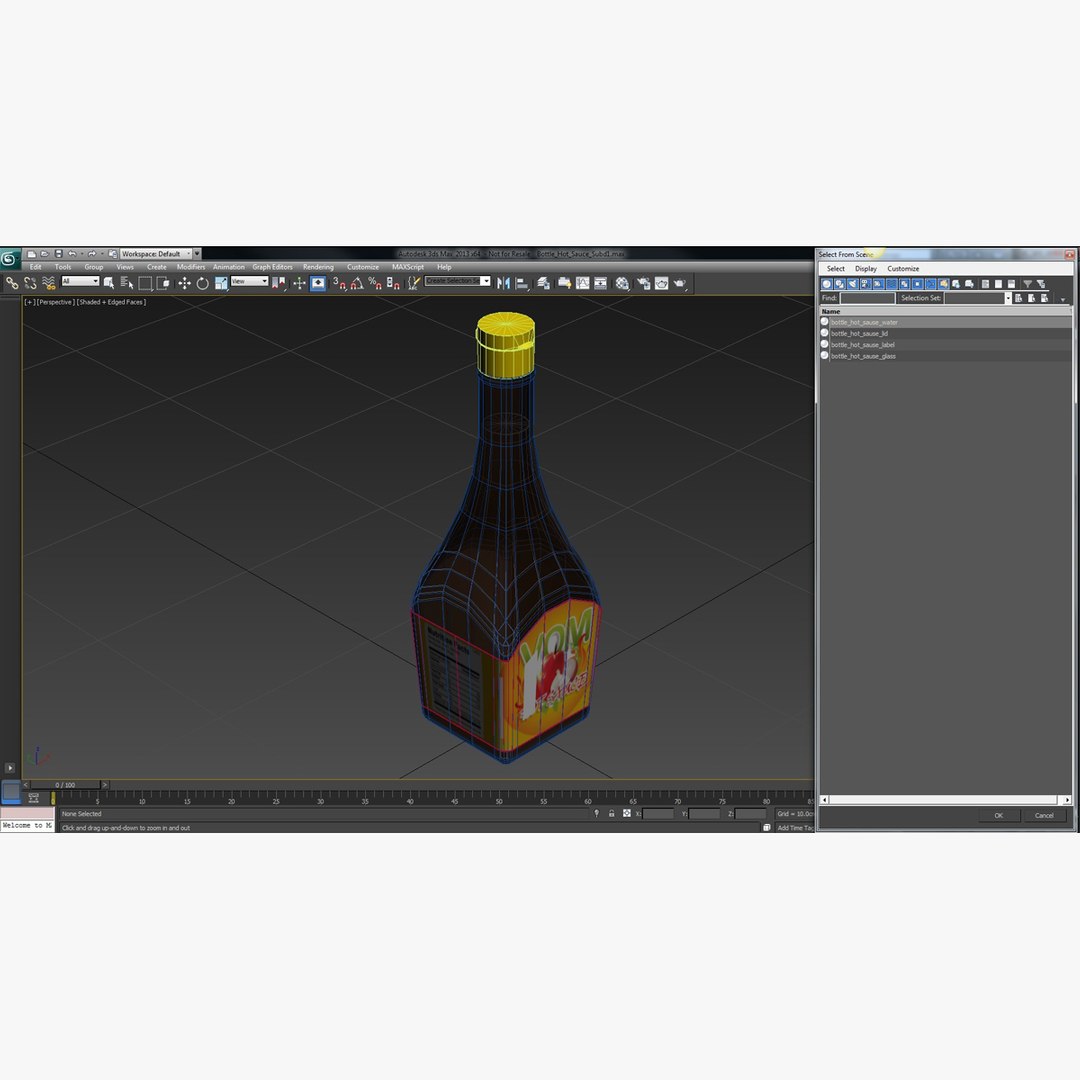Open the Workspace: Default dropdown
Image resolution: width=1080 pixels, height=1080 pixels.
pyautogui.click(x=156, y=254)
